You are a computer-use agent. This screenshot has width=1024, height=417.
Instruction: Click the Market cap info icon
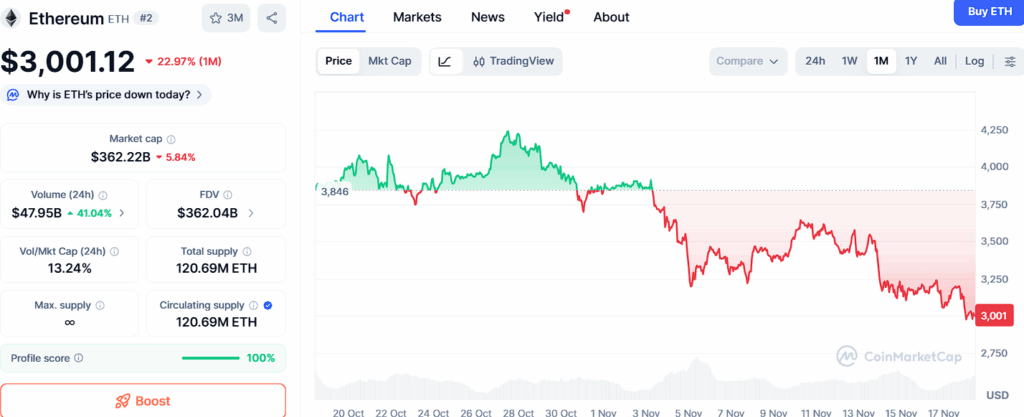click(171, 140)
